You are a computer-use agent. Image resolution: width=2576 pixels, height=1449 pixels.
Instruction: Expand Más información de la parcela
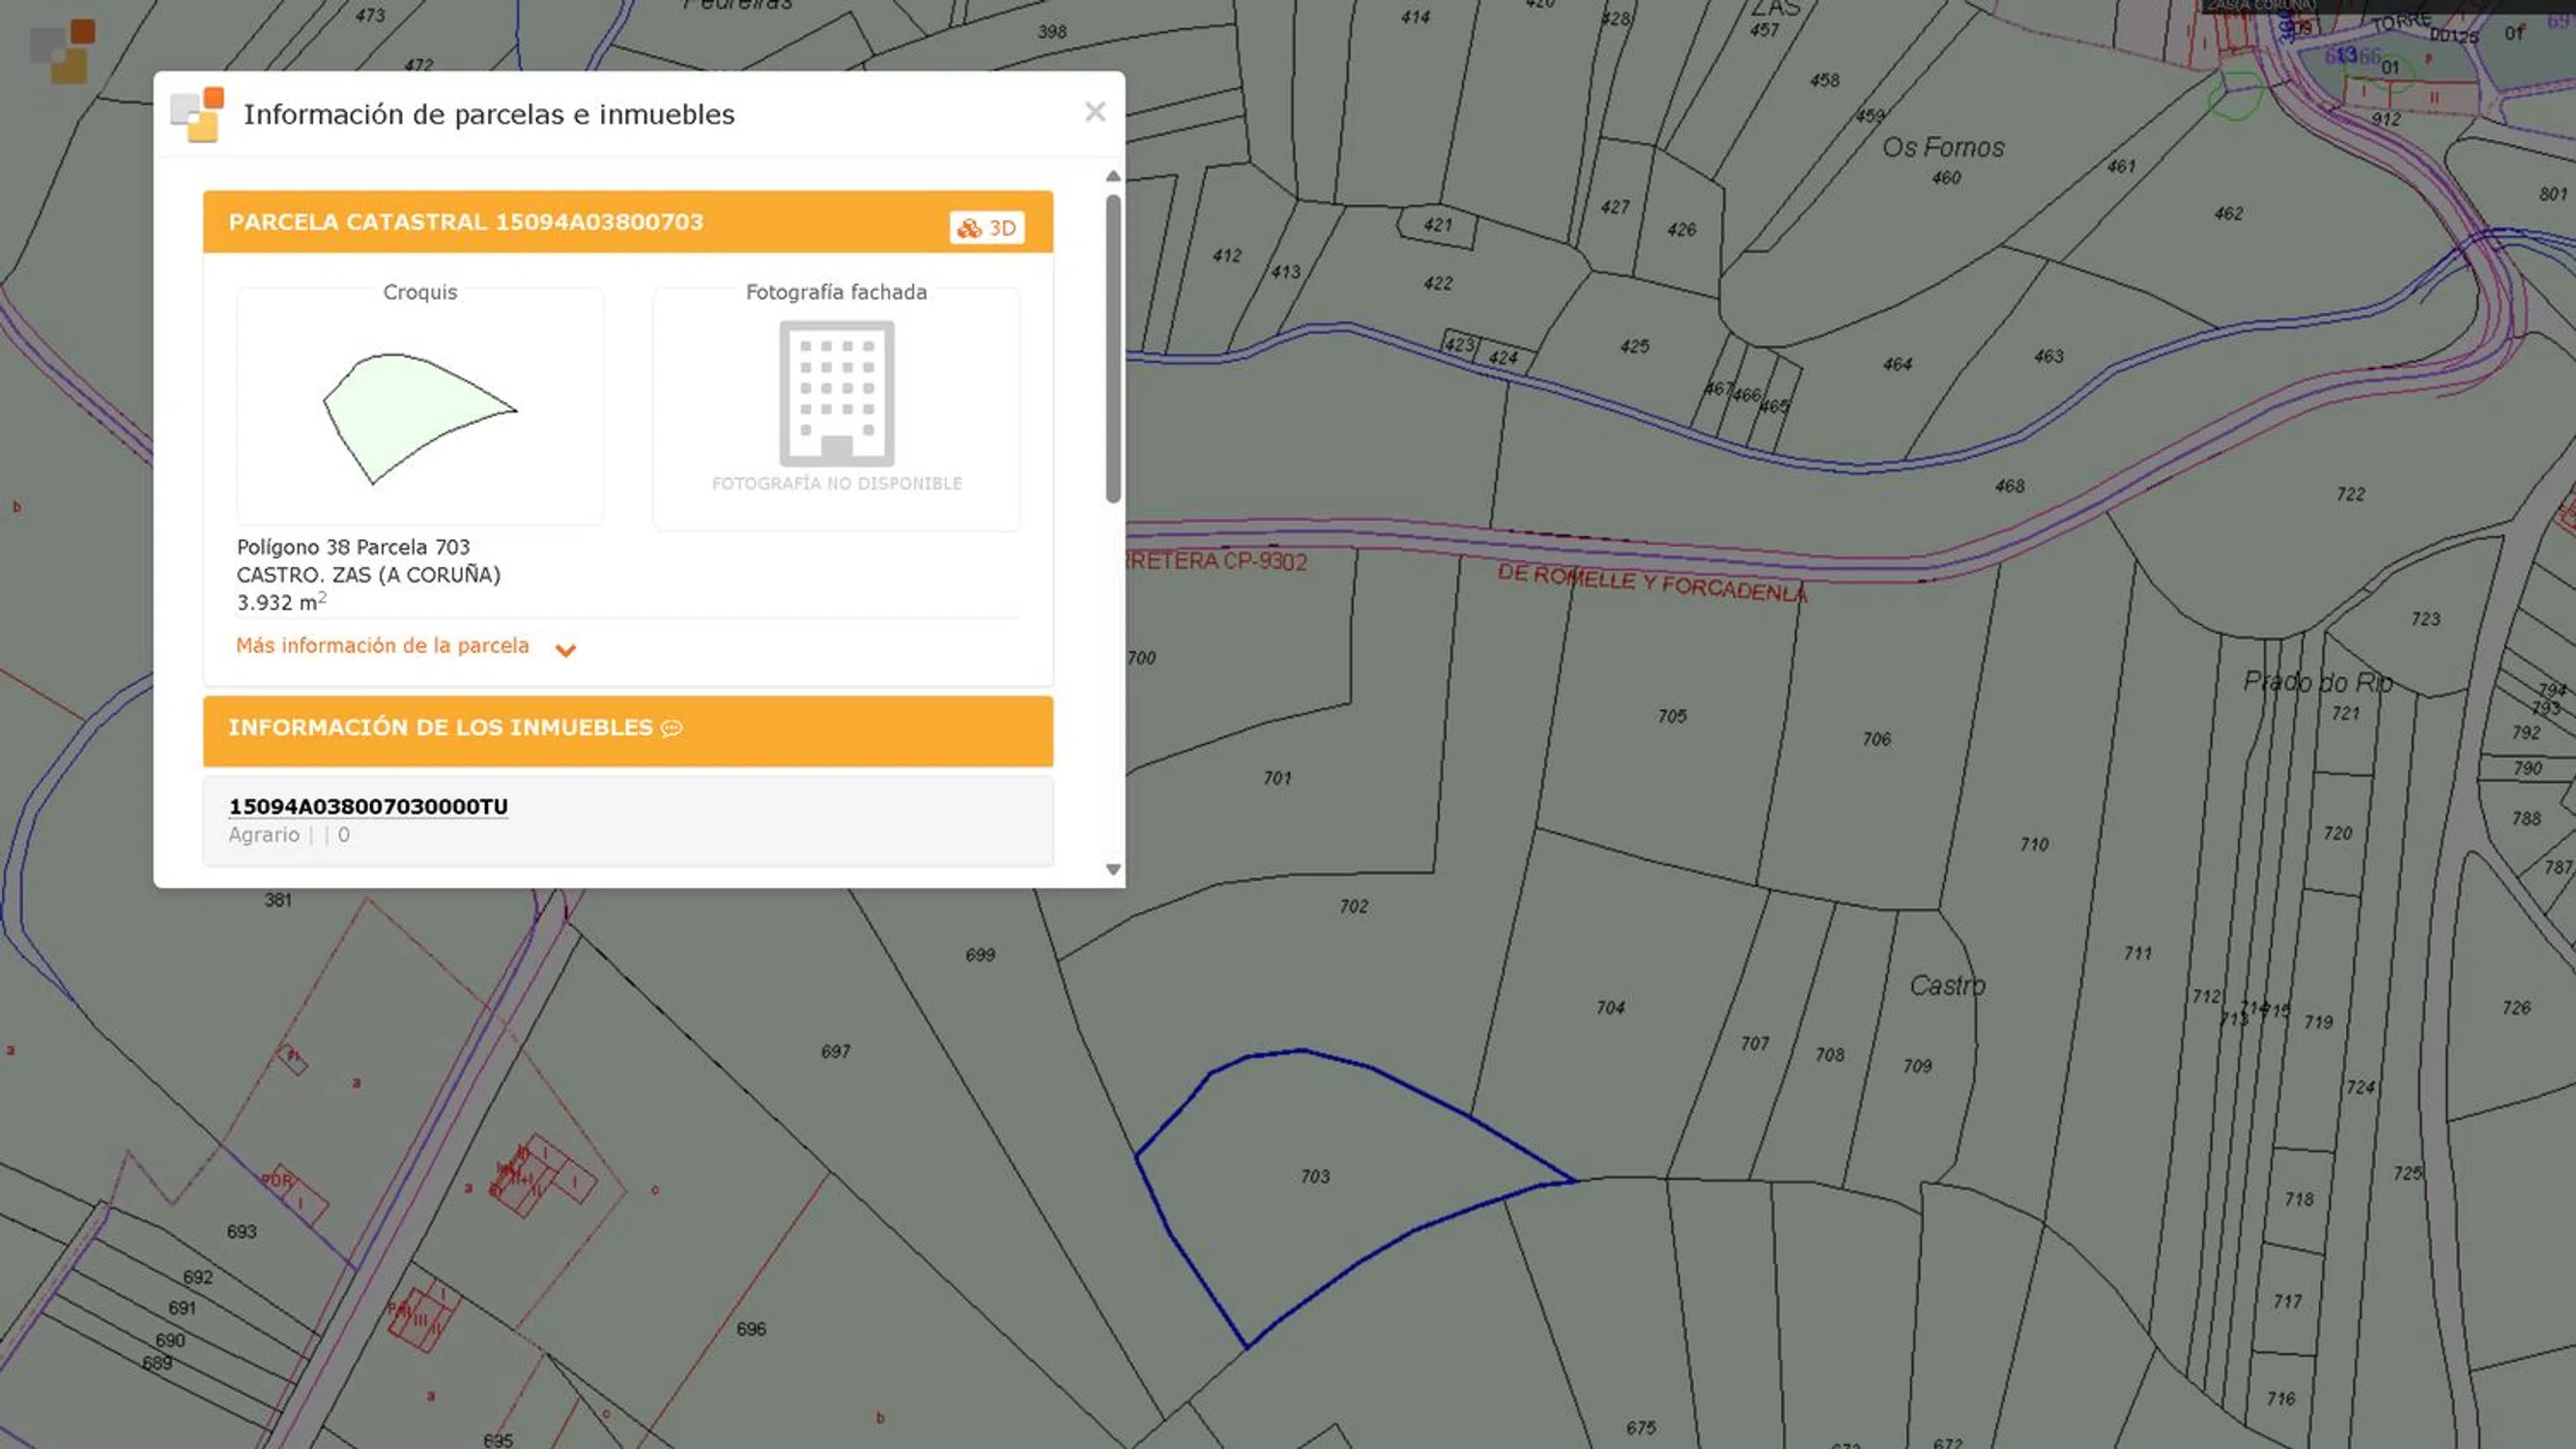click(382, 646)
